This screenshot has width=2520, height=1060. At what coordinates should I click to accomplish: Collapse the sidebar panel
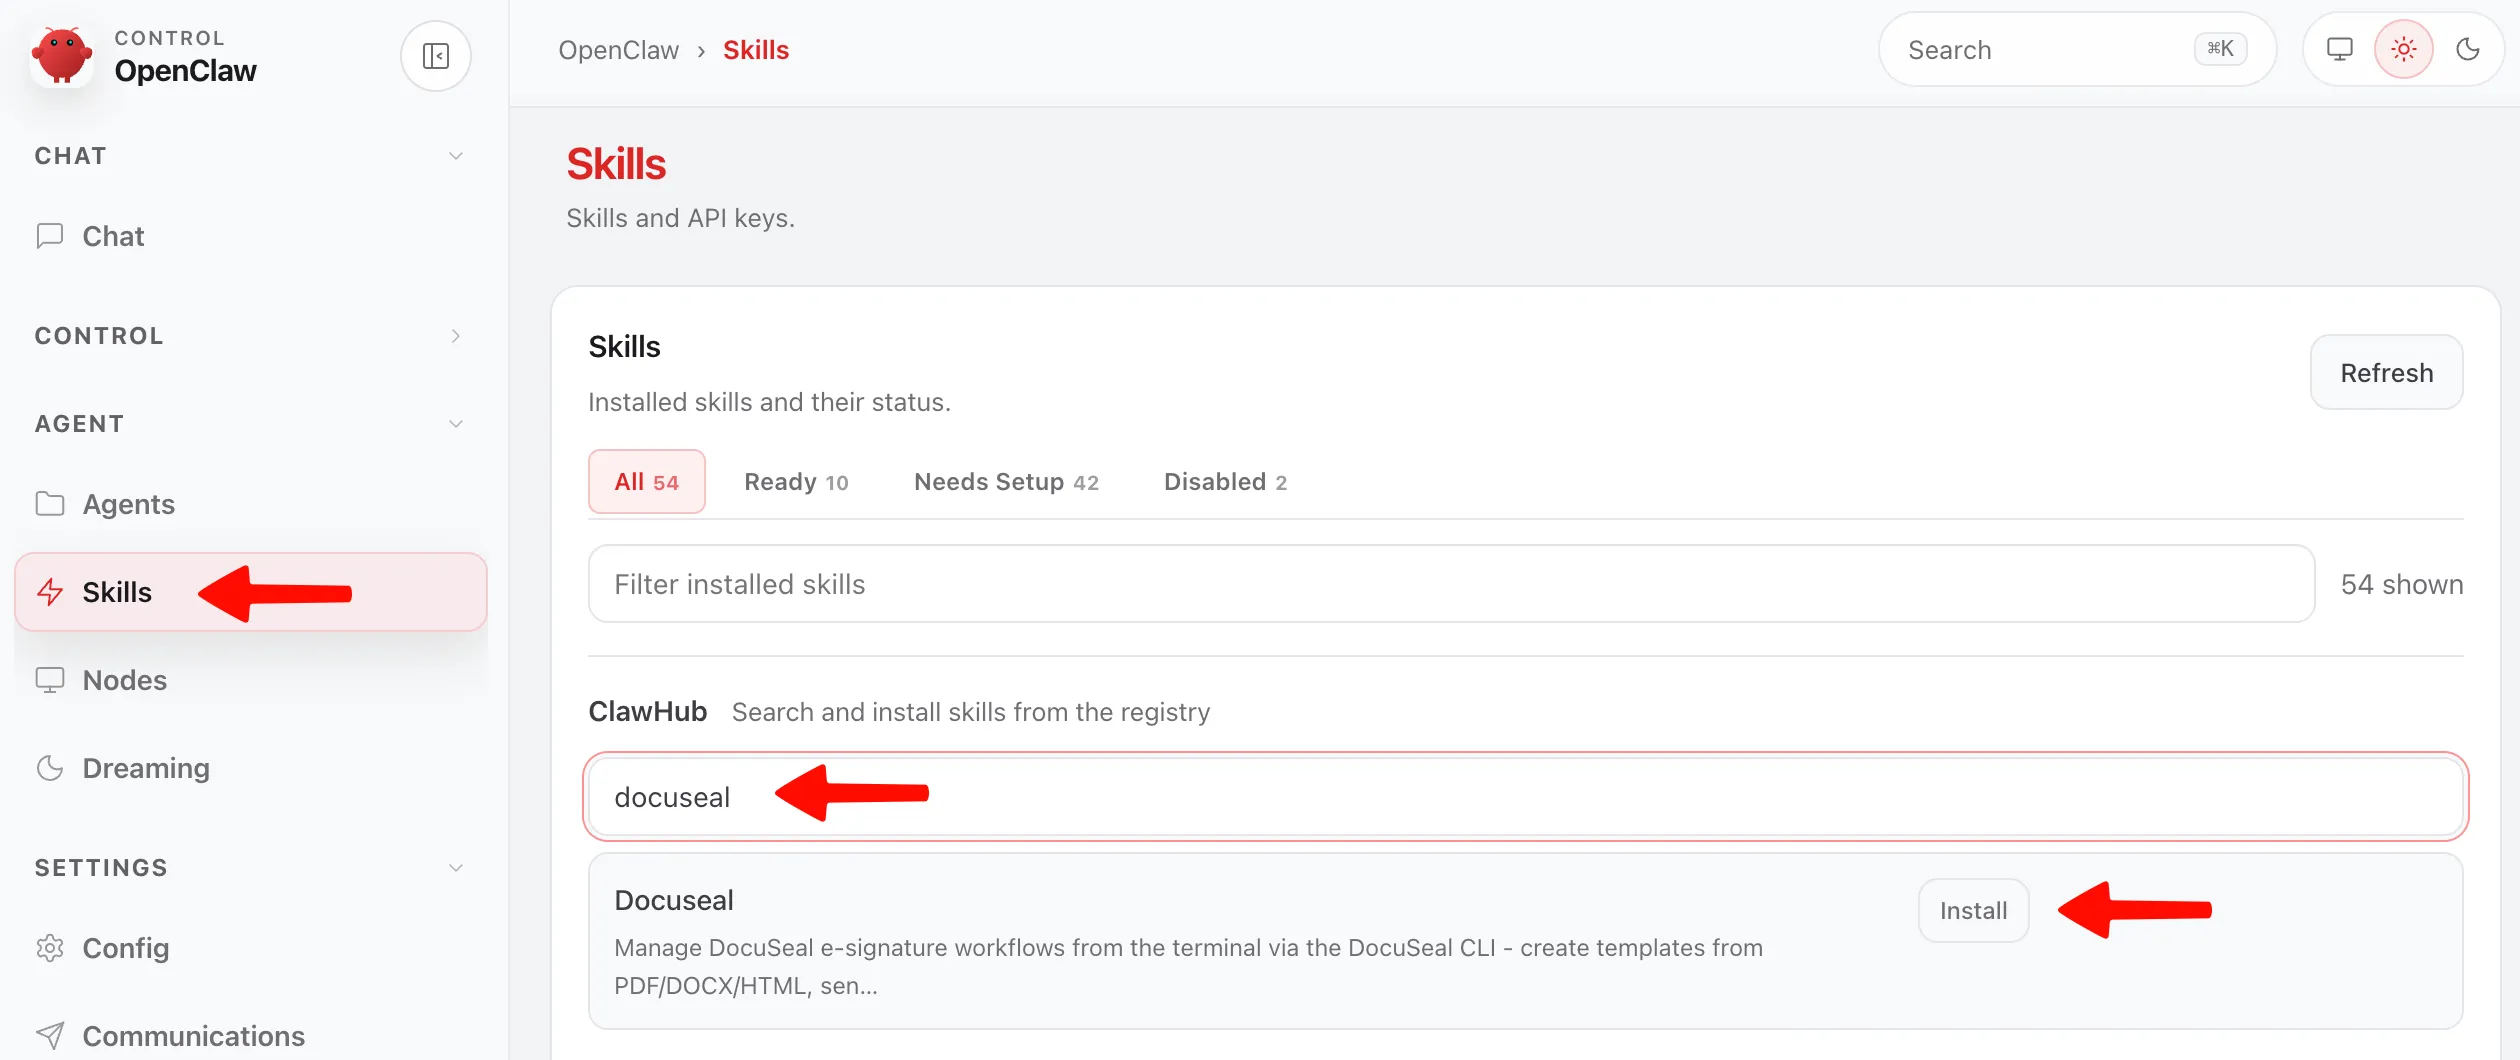pos(435,55)
